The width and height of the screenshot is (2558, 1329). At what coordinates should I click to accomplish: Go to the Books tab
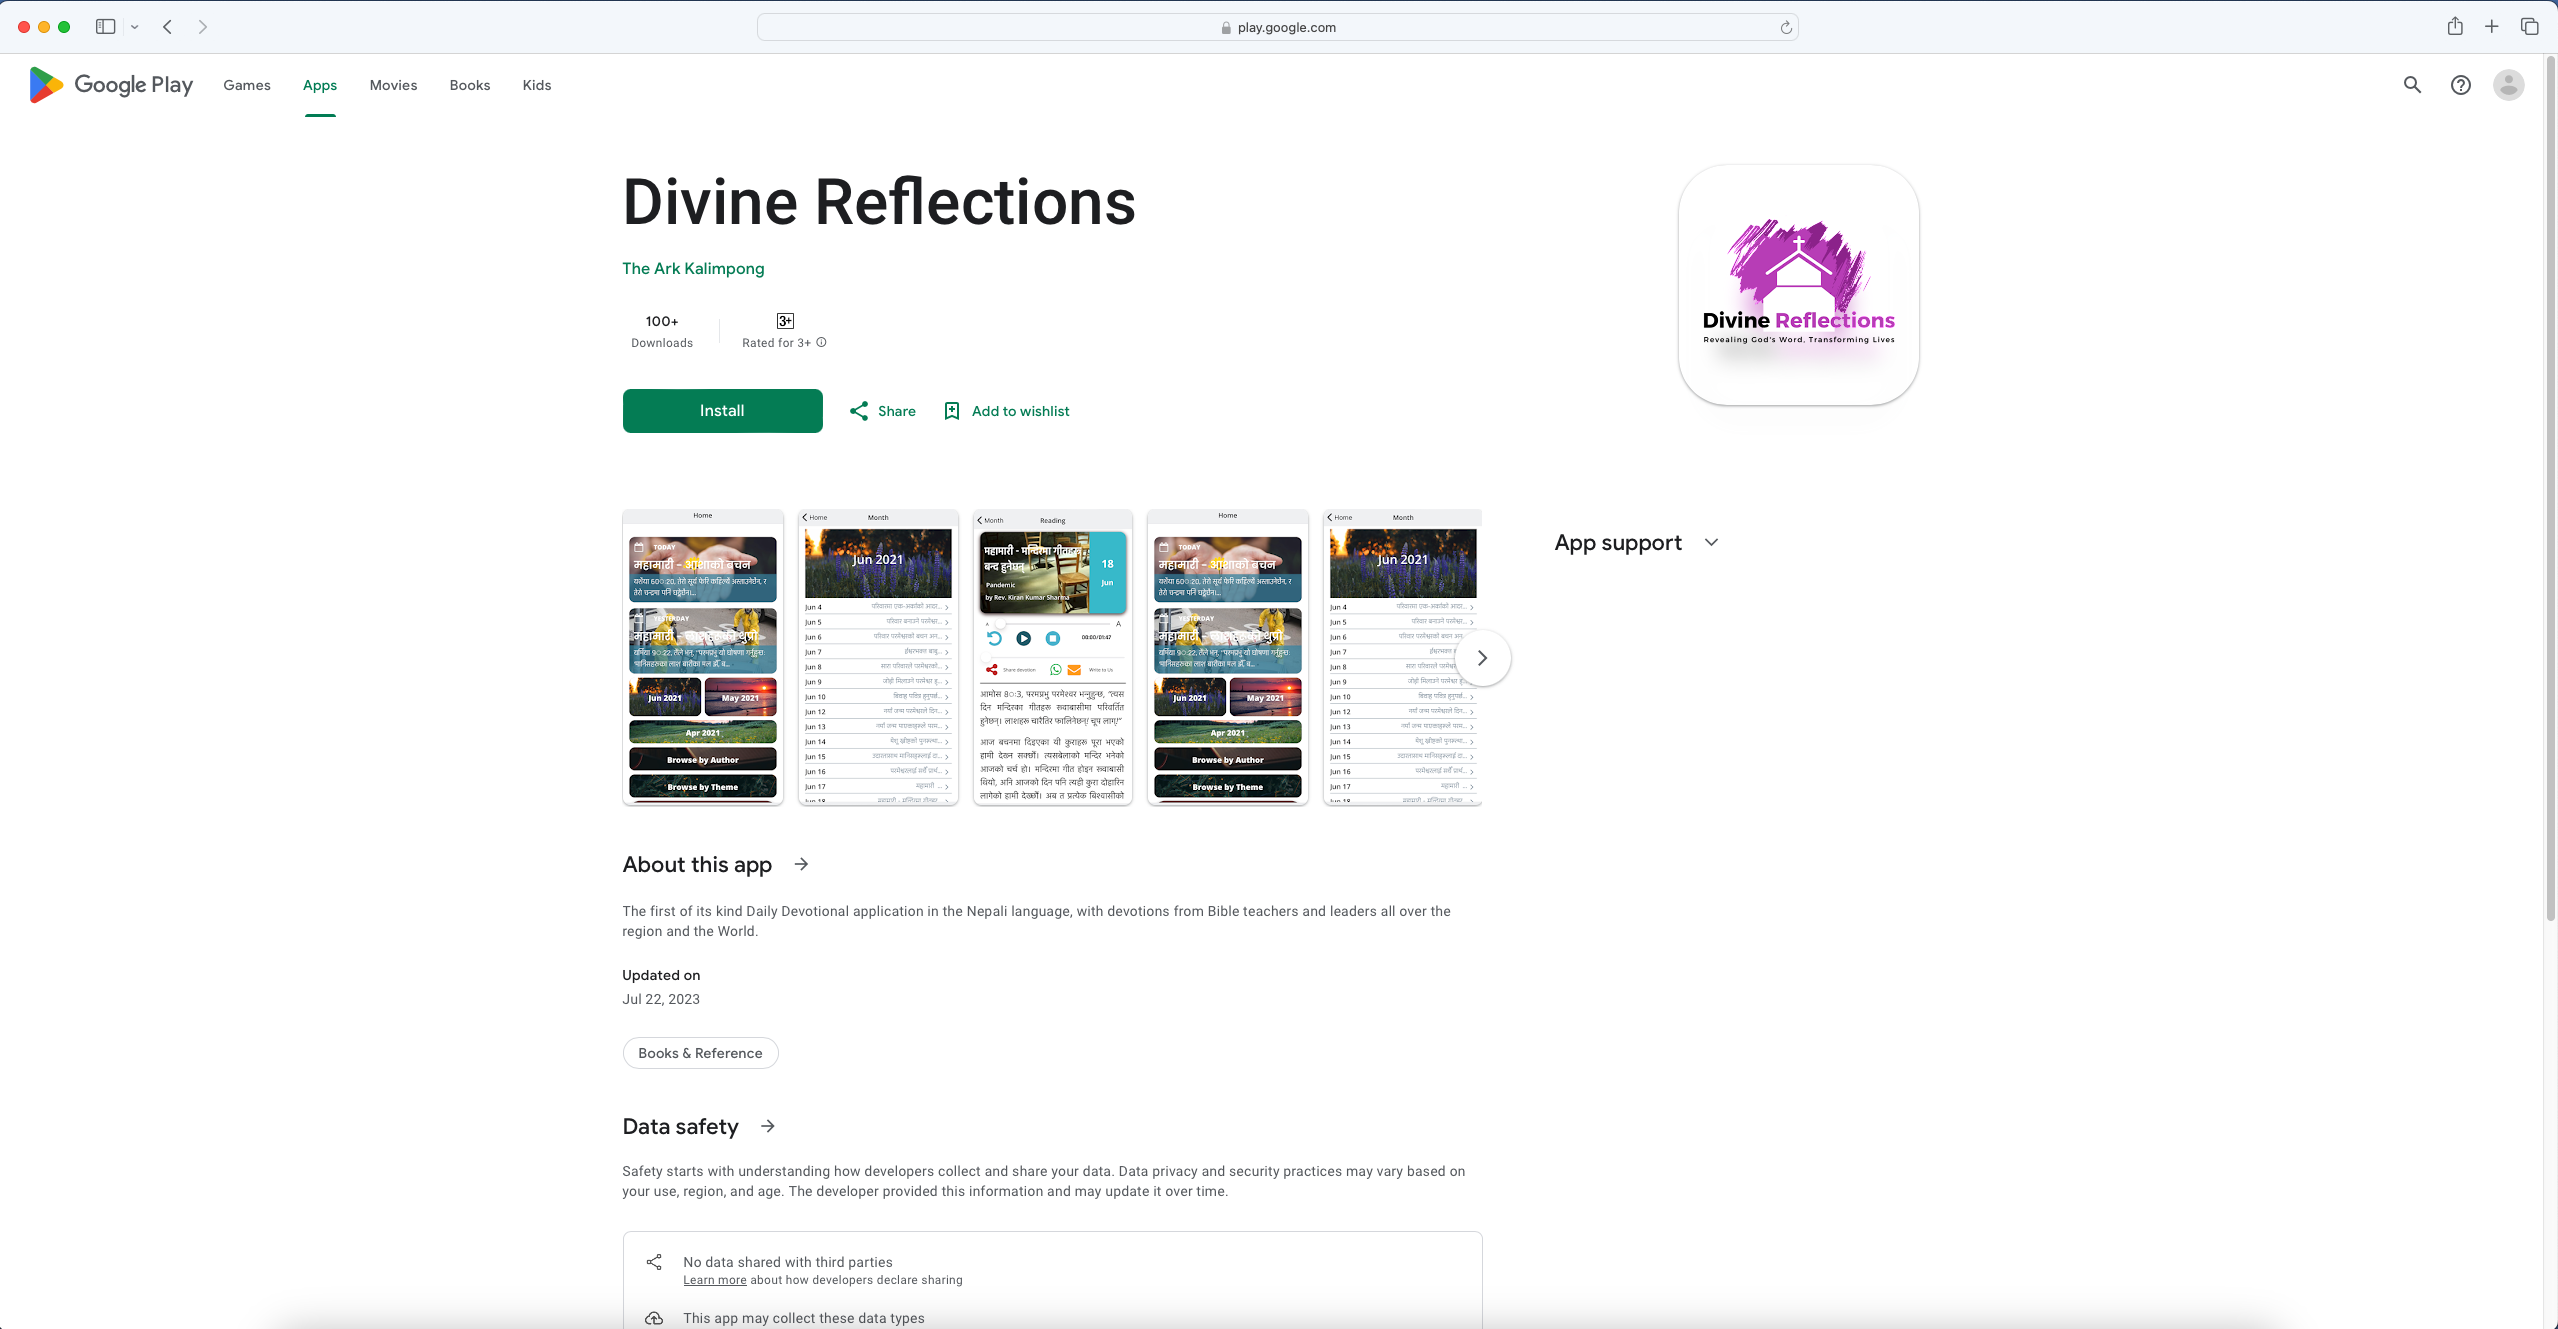pyautogui.click(x=470, y=85)
